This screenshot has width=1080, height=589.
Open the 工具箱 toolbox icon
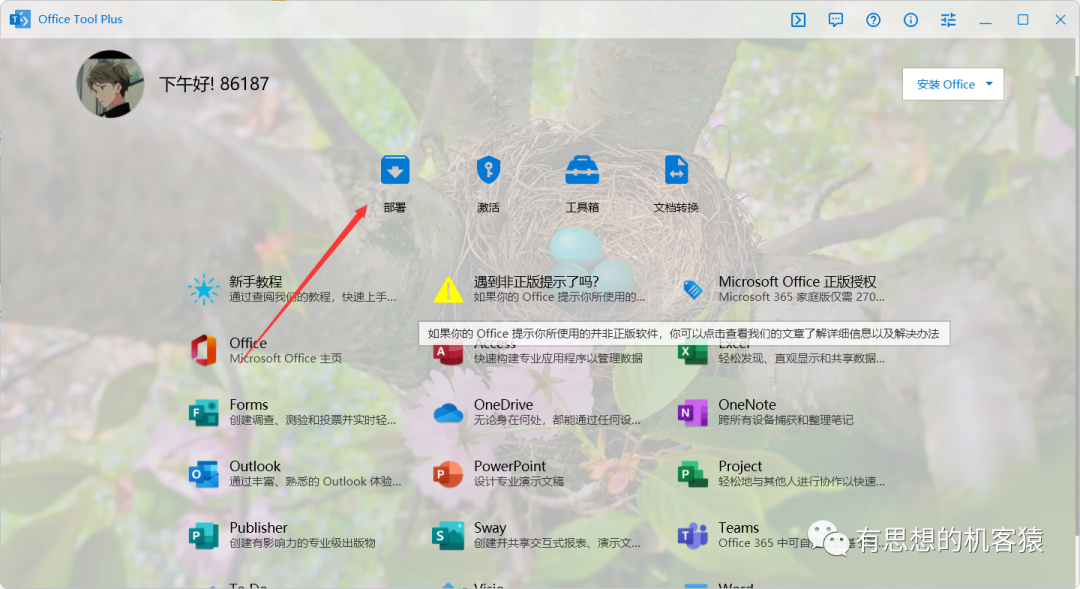[x=582, y=170]
